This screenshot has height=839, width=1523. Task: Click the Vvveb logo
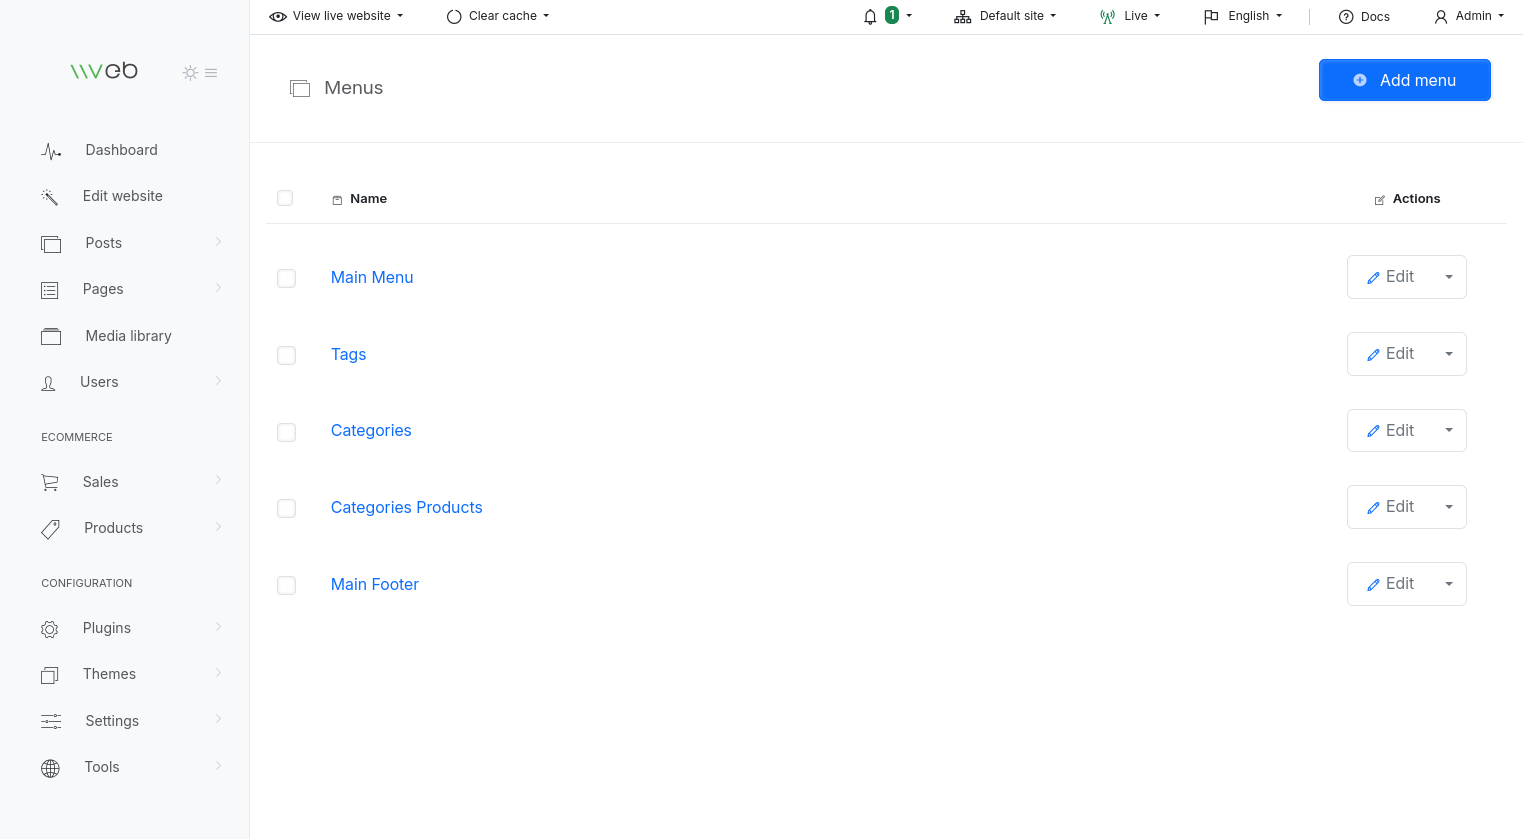[104, 71]
